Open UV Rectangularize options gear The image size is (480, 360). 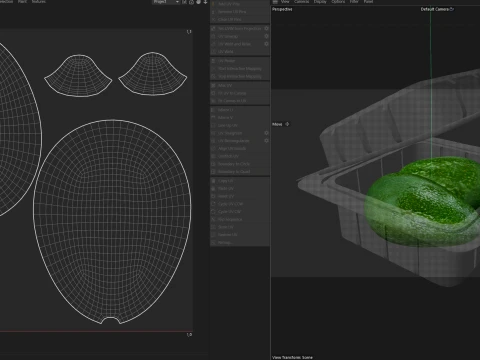(266, 141)
